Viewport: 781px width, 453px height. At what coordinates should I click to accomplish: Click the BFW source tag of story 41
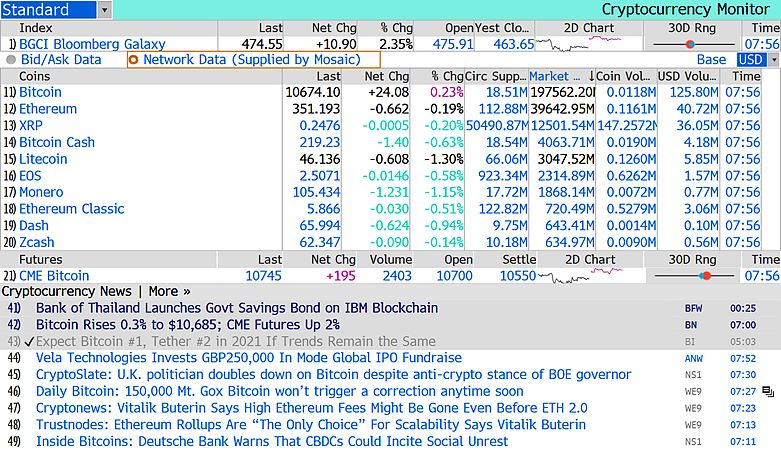coord(693,308)
